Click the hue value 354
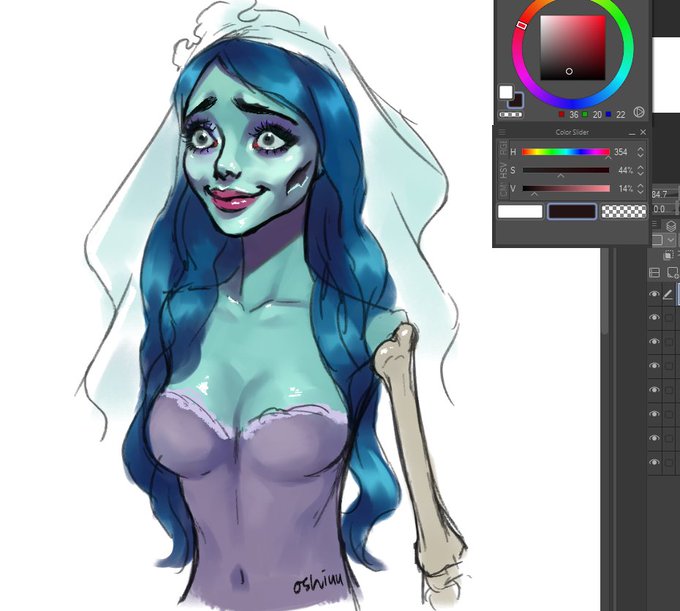680x611 pixels. [621, 152]
